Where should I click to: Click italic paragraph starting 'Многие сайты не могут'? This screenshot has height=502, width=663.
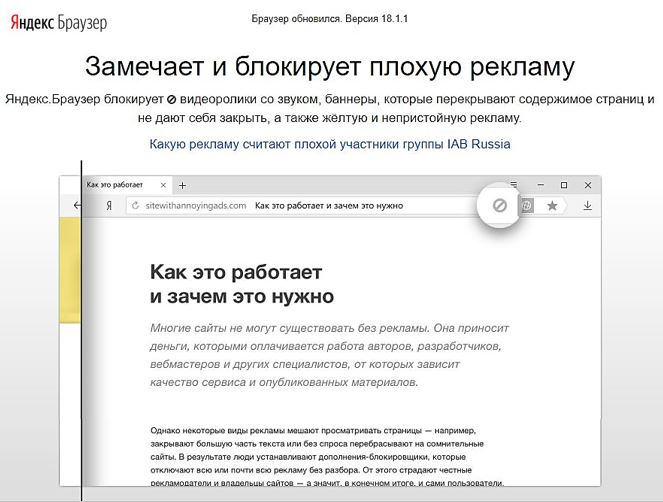coord(329,355)
